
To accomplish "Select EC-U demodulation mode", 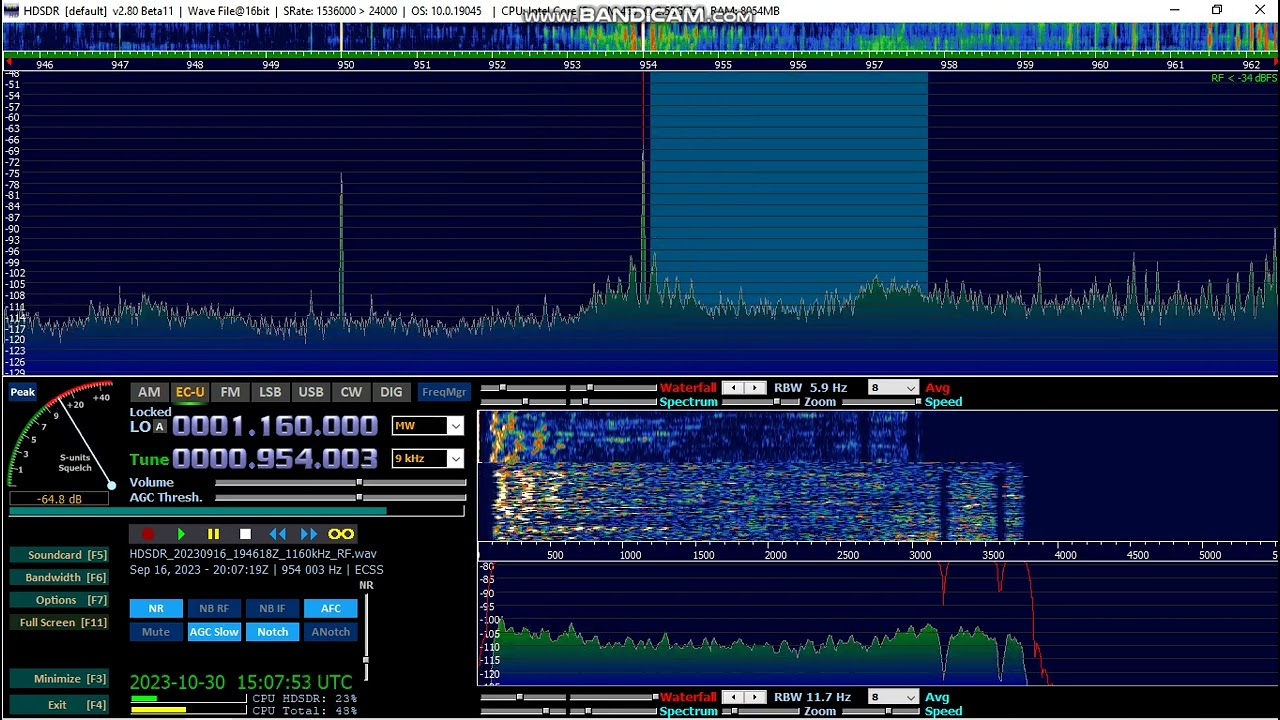I will click(190, 392).
